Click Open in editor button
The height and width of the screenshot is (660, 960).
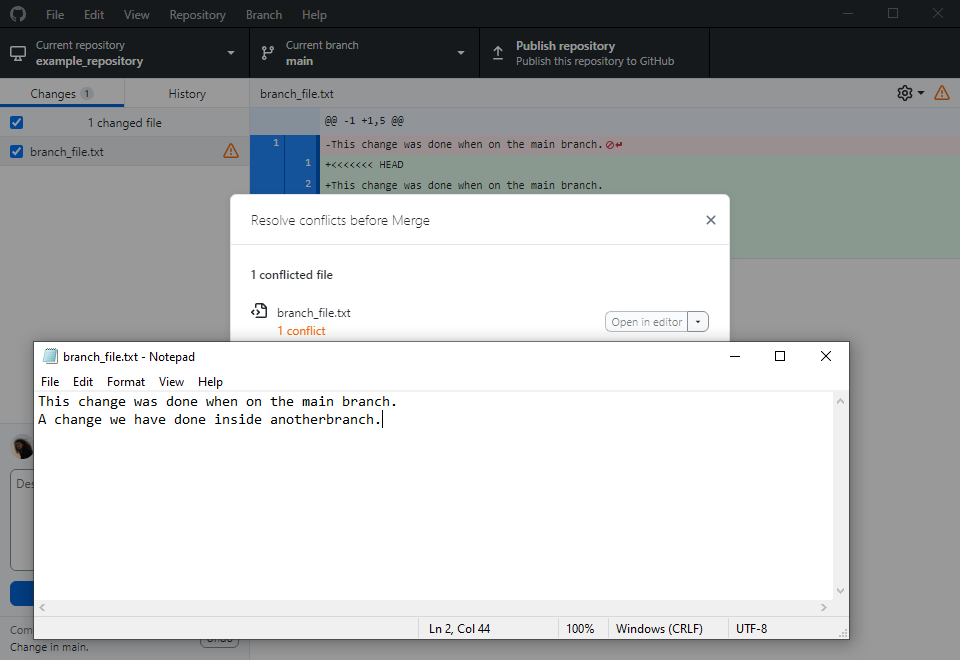pyautogui.click(x=647, y=322)
